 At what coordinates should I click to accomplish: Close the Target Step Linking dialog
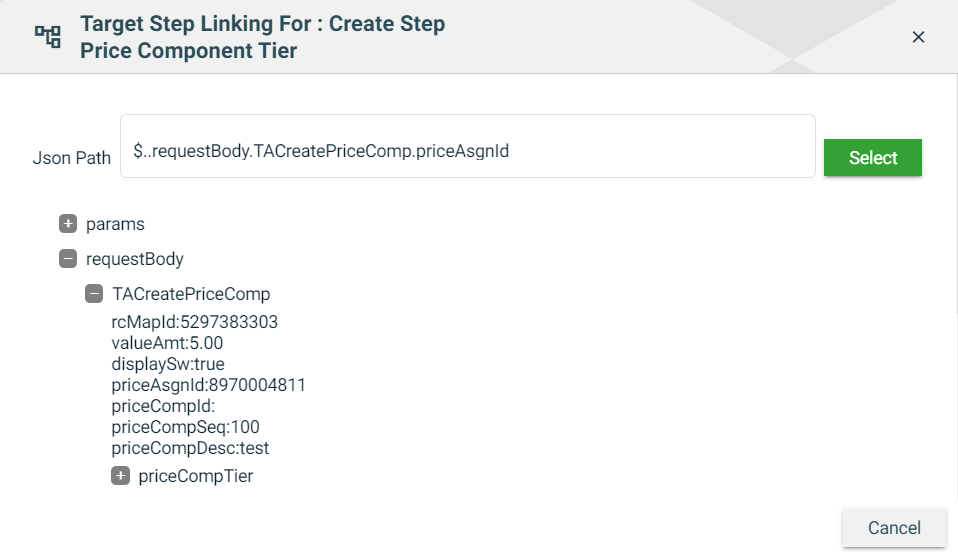[x=918, y=37]
